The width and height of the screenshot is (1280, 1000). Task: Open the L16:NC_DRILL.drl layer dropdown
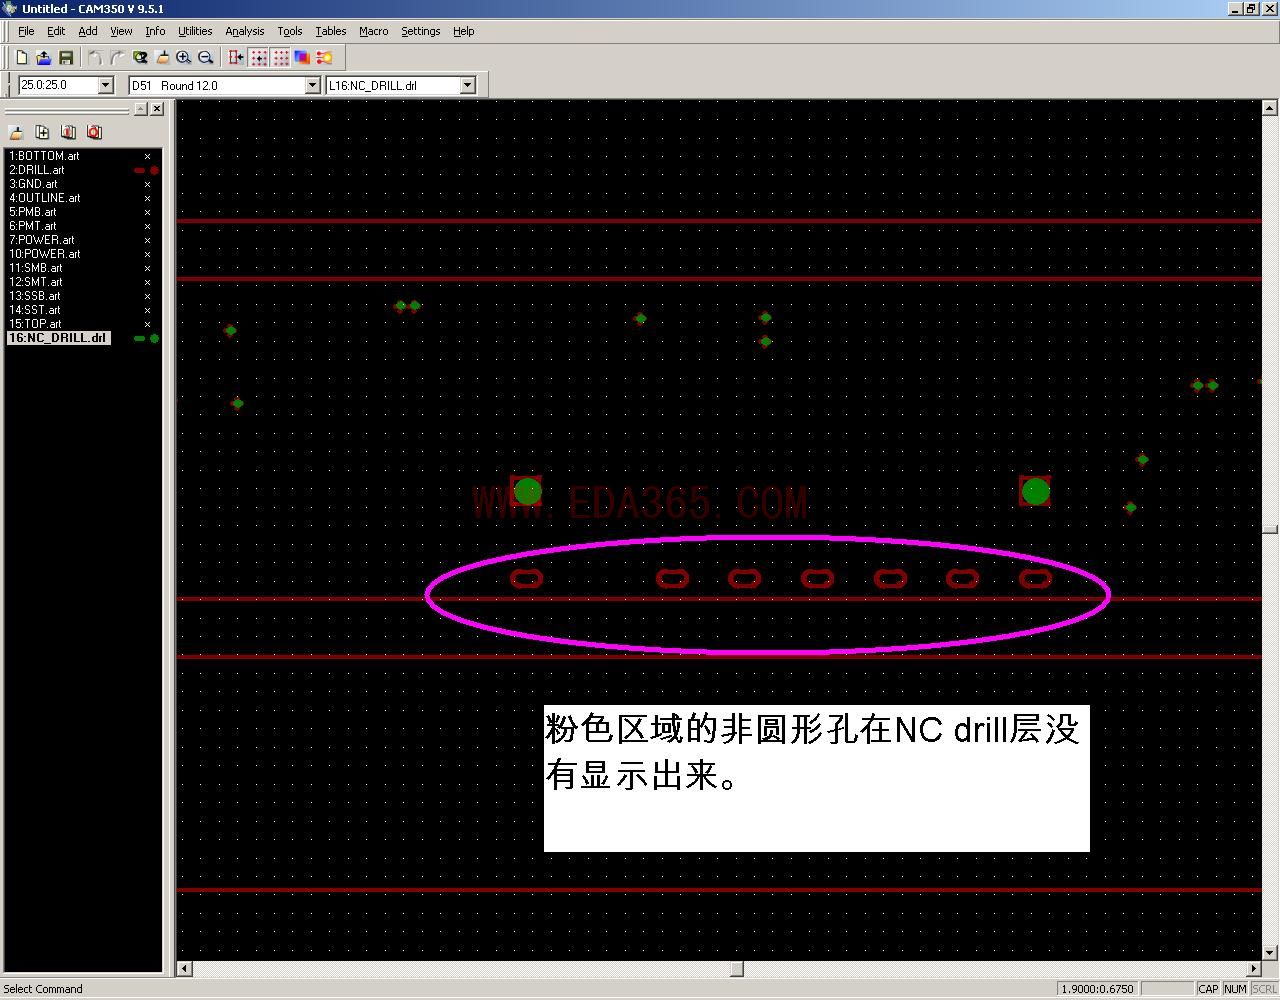pyautogui.click(x=467, y=85)
